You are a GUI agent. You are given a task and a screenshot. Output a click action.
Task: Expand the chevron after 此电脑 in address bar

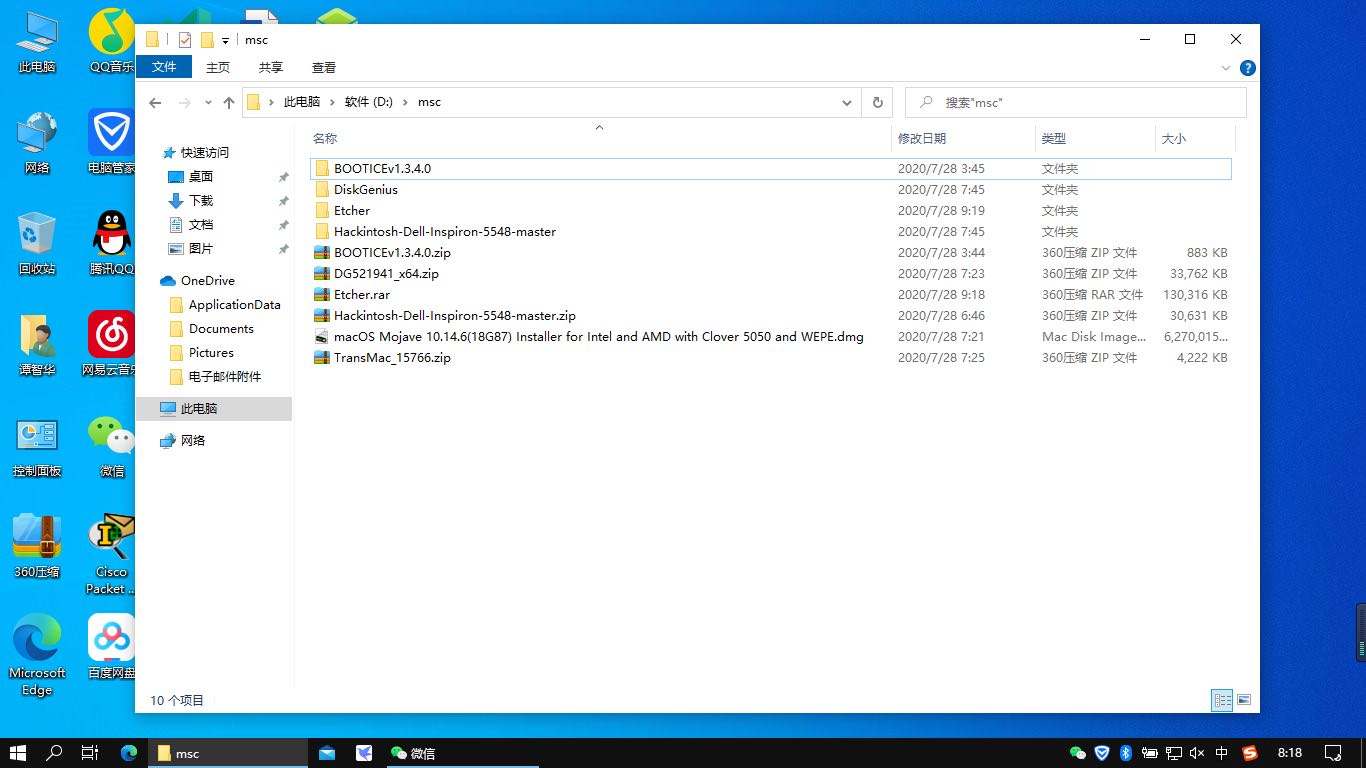[x=332, y=102]
